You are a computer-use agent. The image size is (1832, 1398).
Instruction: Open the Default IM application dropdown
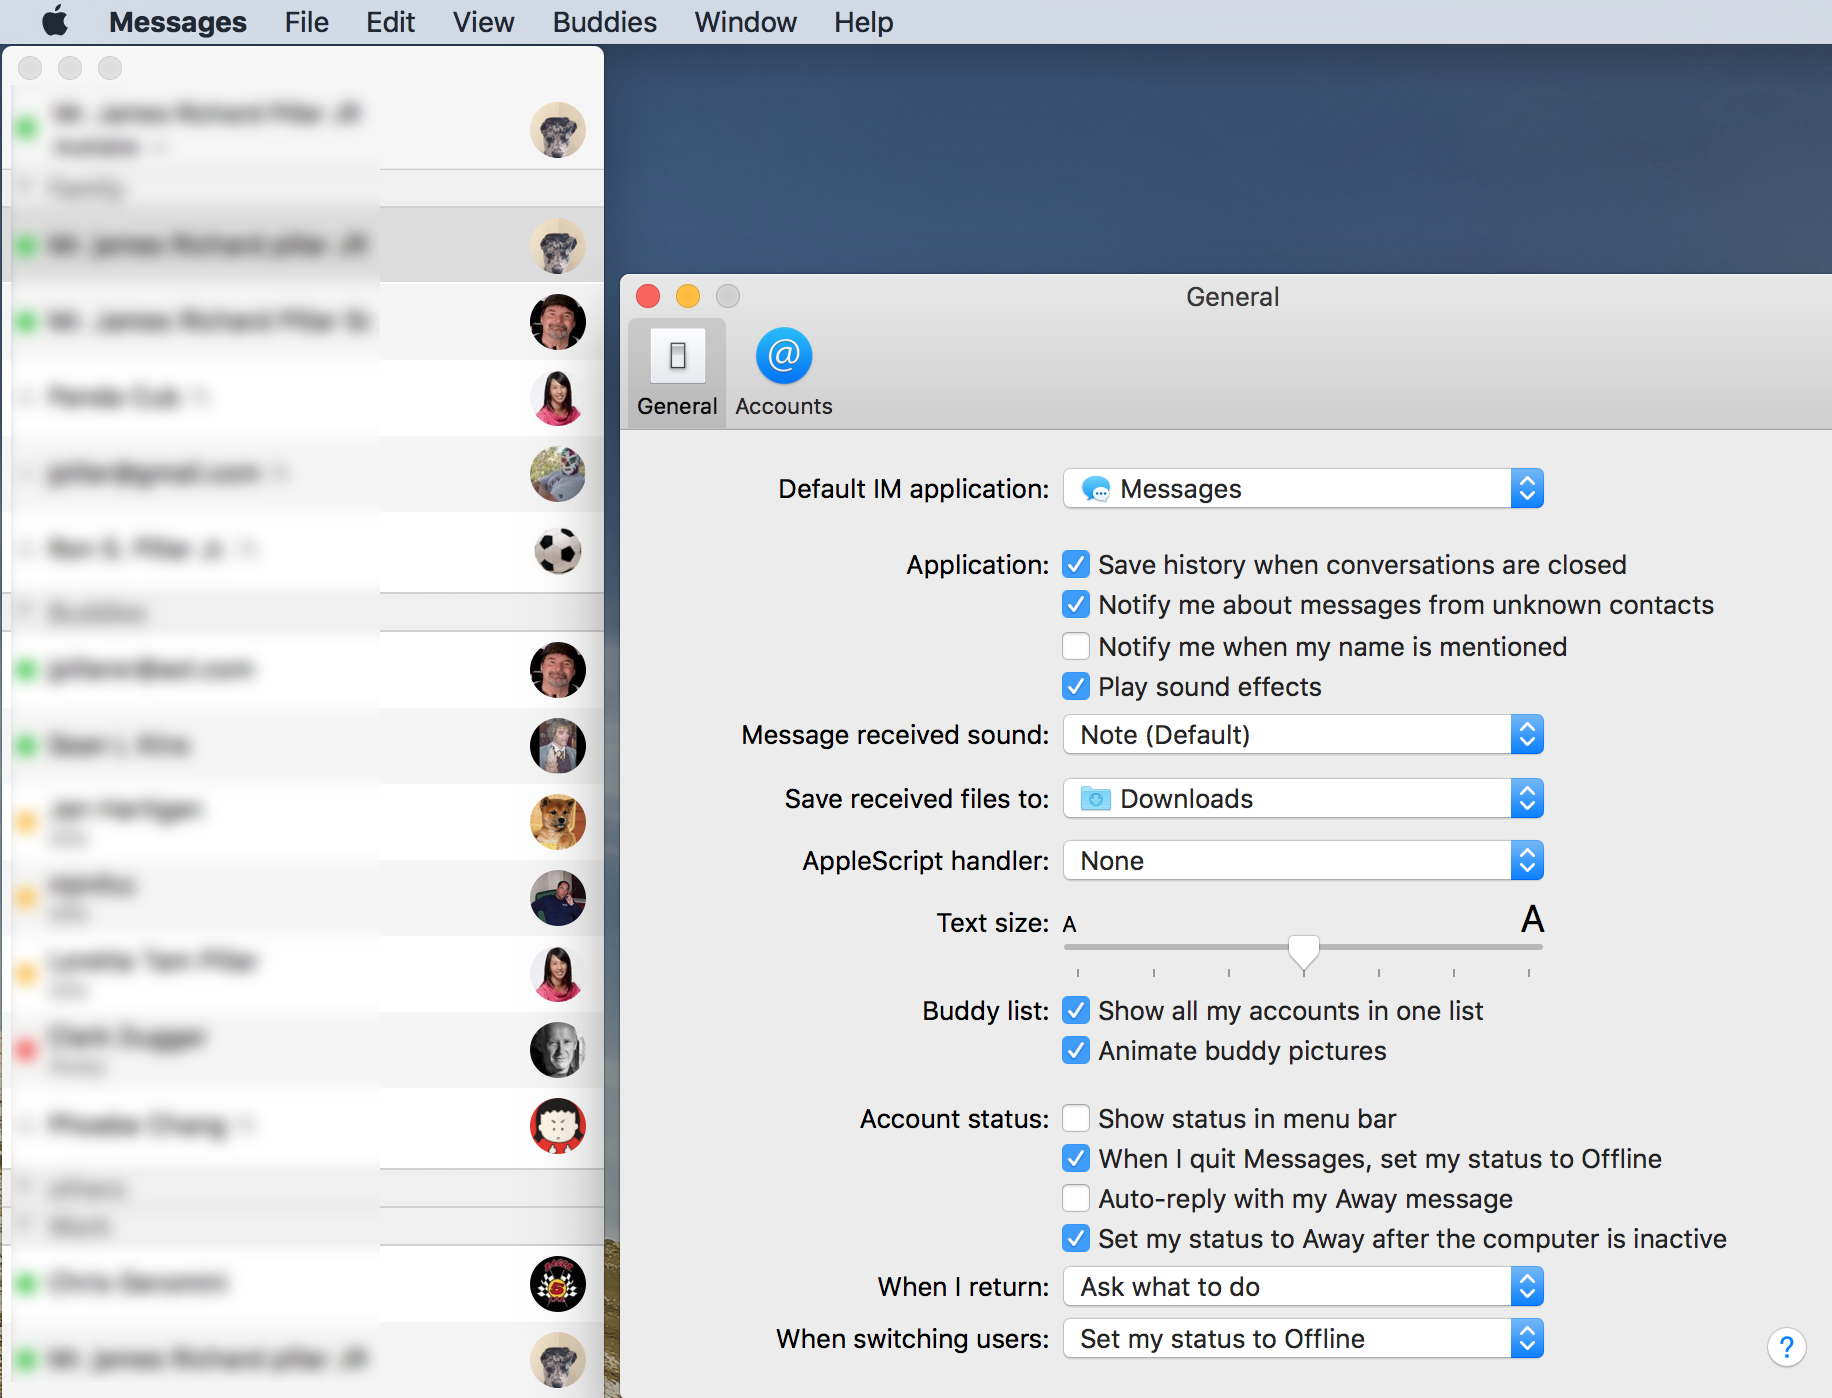[x=1303, y=489]
